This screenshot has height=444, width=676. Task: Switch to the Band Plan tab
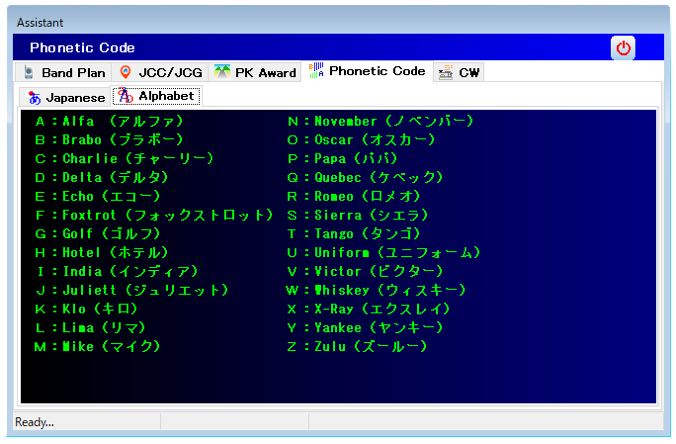coord(64,72)
